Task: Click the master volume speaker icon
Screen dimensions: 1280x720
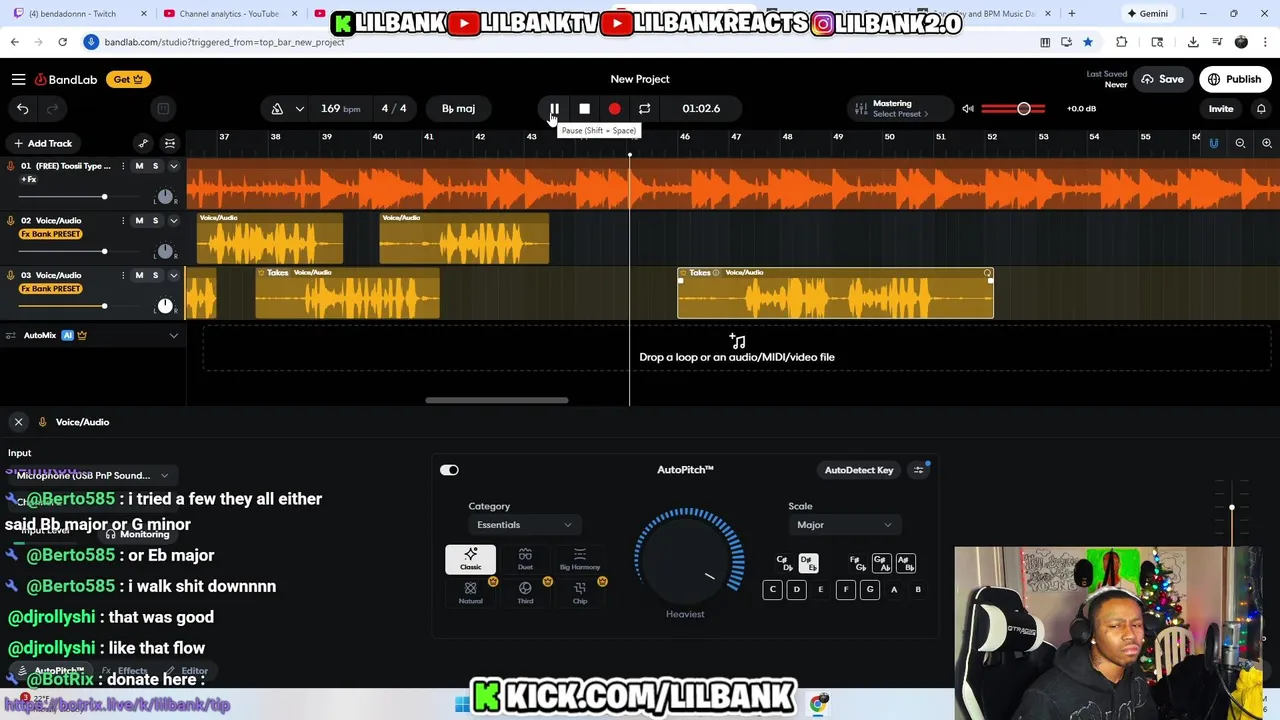Action: (967, 108)
